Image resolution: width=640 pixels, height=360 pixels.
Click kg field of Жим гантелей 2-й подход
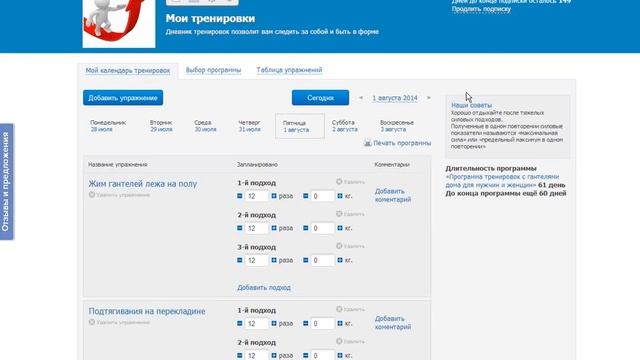[x=322, y=228]
